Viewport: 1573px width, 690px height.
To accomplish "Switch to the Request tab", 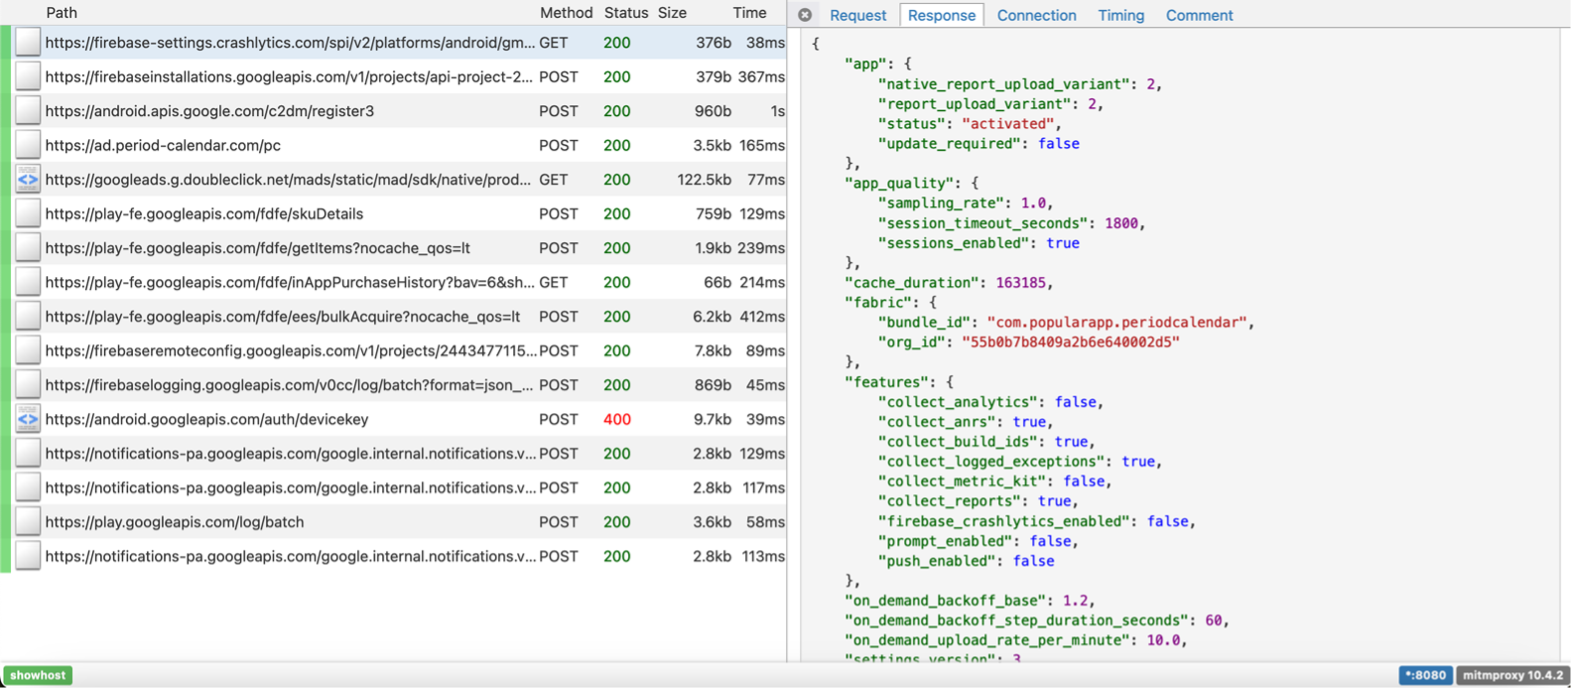I will (857, 15).
